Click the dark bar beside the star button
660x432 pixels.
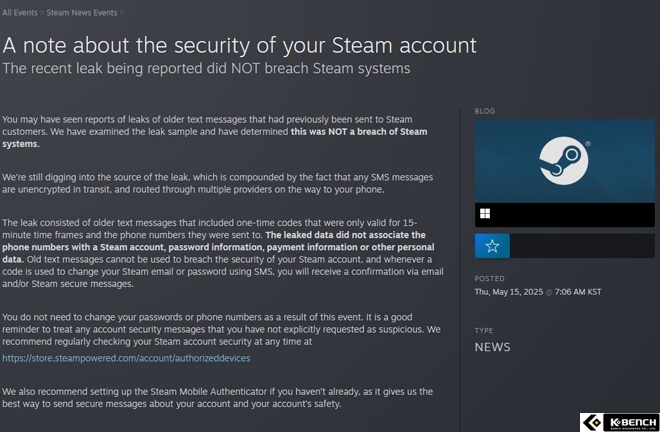(582, 246)
